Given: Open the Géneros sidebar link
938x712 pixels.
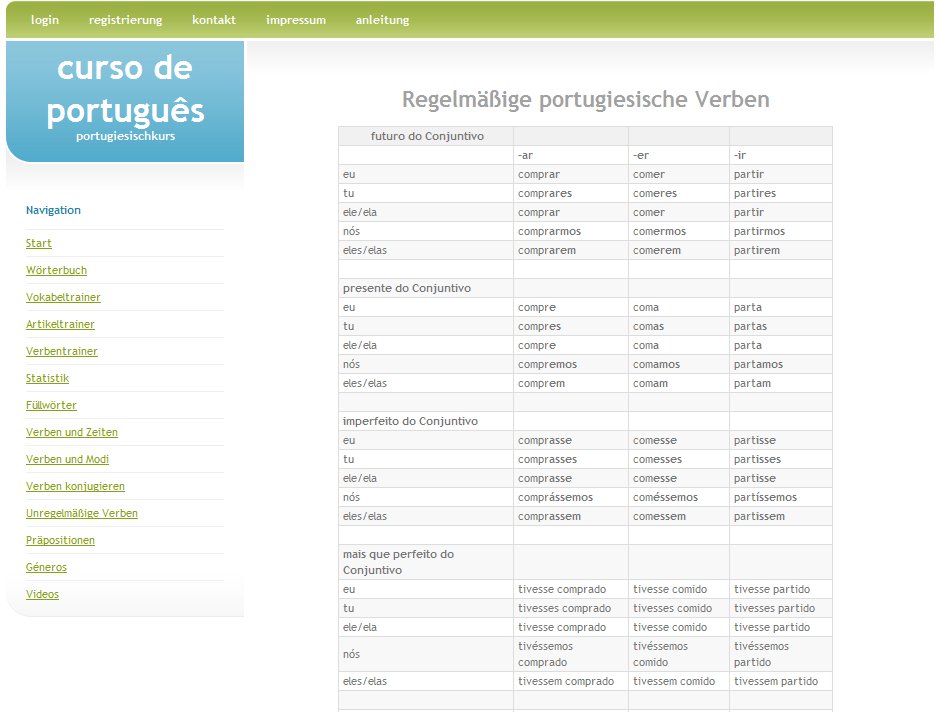Looking at the screenshot, I should pyautogui.click(x=46, y=568).
